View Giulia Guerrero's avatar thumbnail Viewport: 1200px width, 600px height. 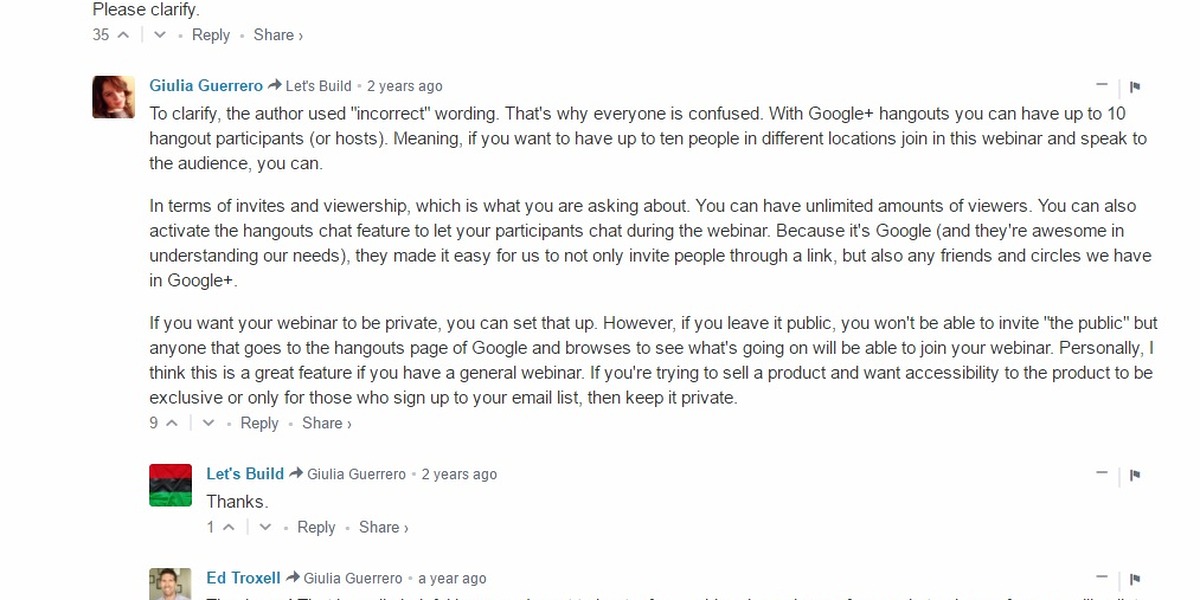pyautogui.click(x=114, y=97)
